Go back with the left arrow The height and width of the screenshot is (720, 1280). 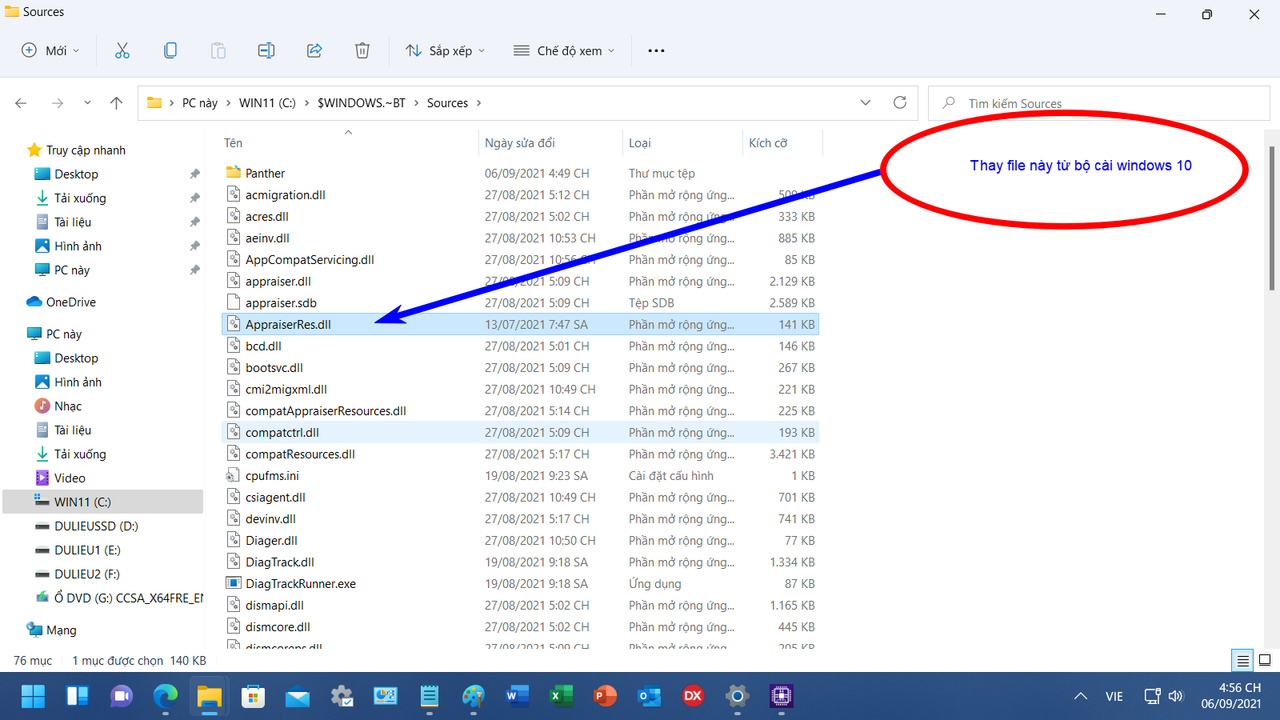(21, 103)
